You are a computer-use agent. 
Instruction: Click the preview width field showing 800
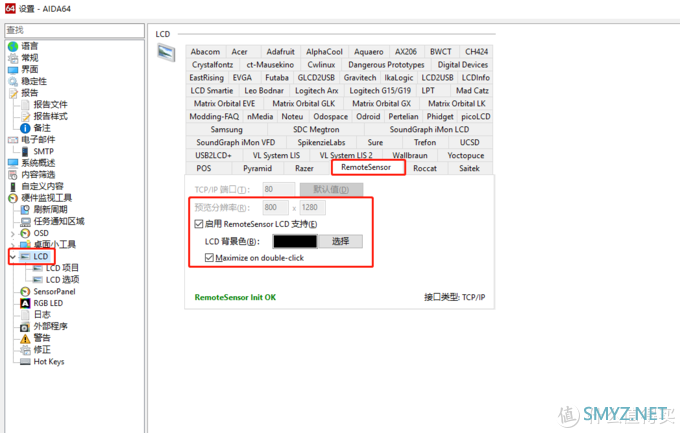[275, 207]
